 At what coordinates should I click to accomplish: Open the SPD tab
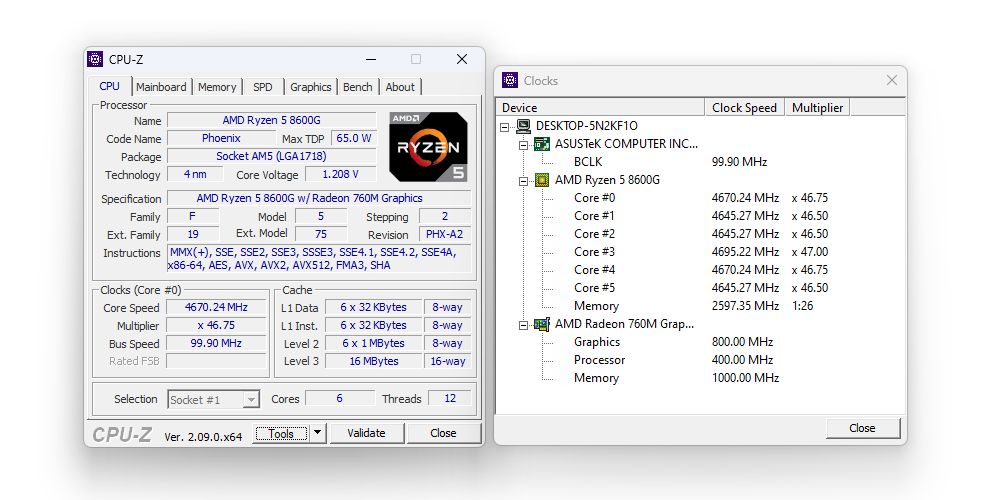[262, 87]
